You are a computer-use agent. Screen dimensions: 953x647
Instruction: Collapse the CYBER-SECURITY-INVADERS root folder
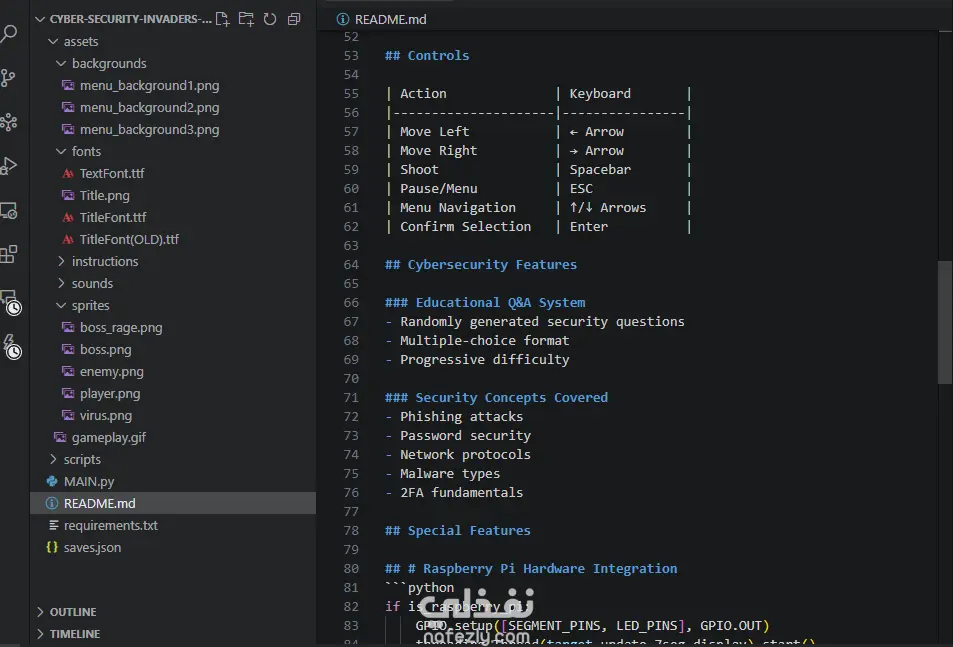tap(40, 19)
